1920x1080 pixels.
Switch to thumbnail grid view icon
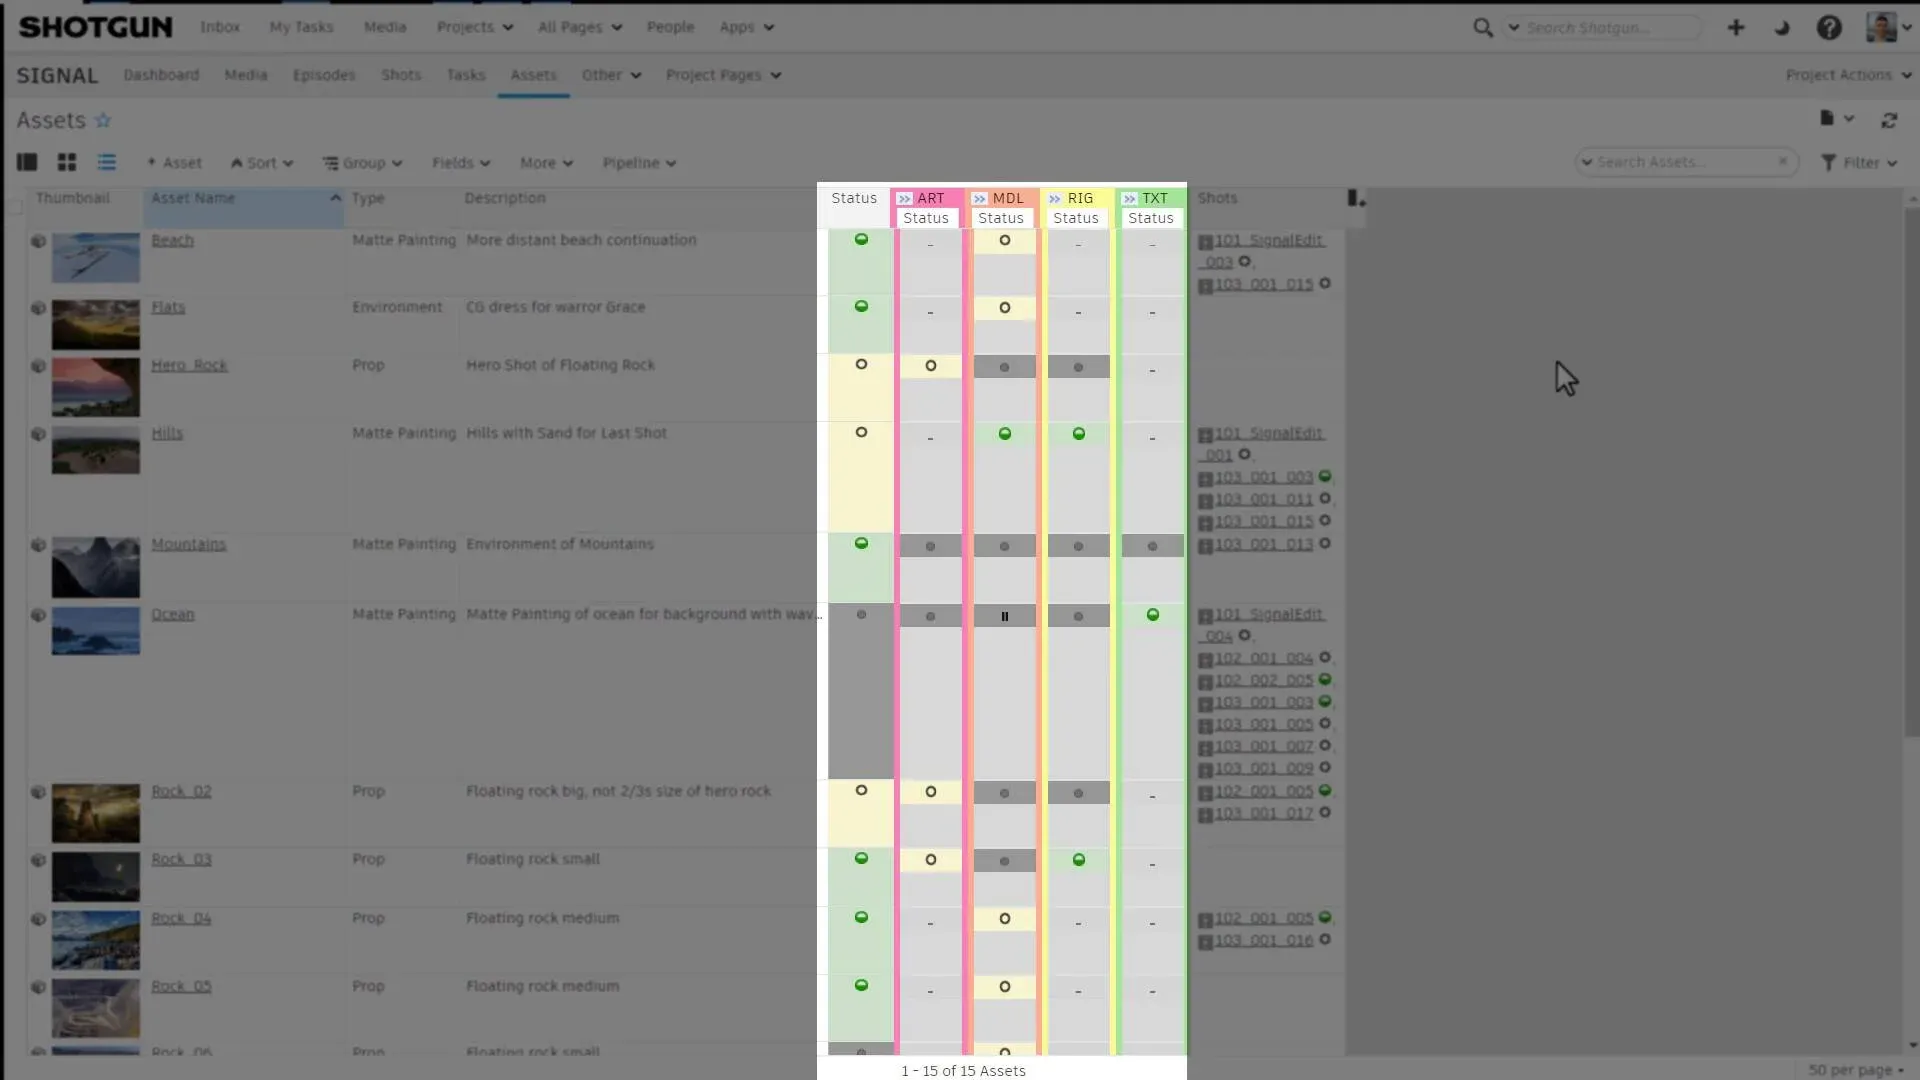pos(67,162)
